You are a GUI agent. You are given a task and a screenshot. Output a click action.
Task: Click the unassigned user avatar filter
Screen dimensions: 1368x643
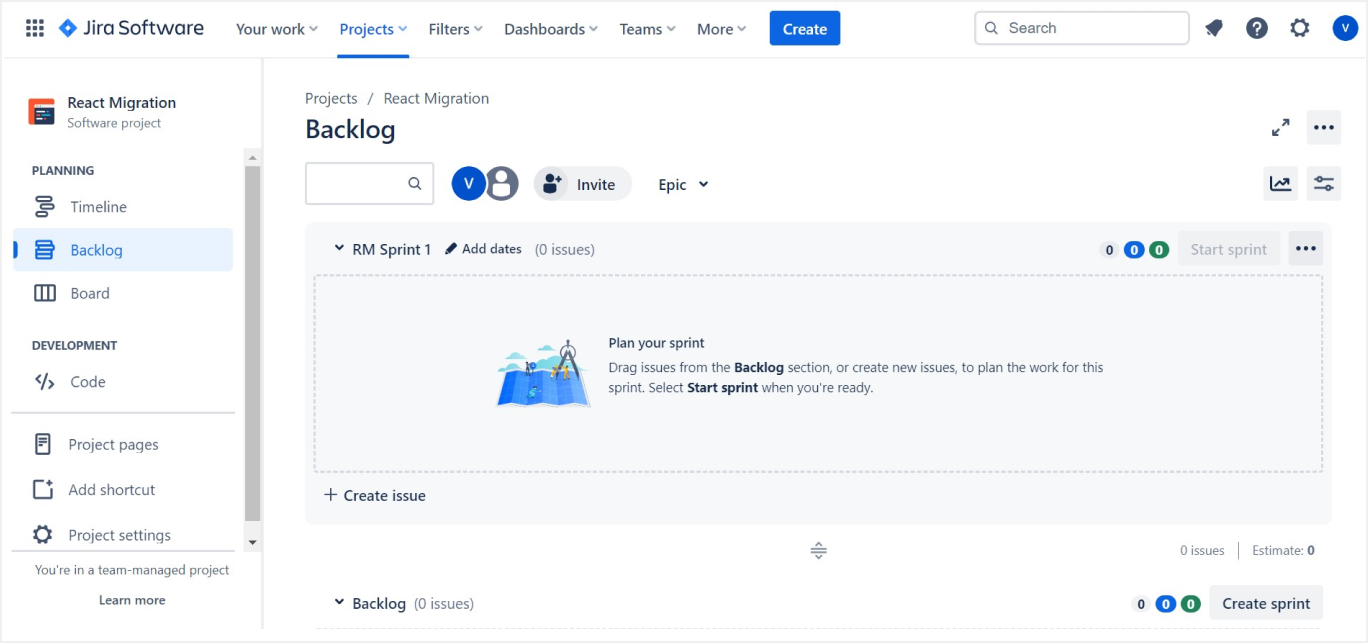[x=503, y=184]
